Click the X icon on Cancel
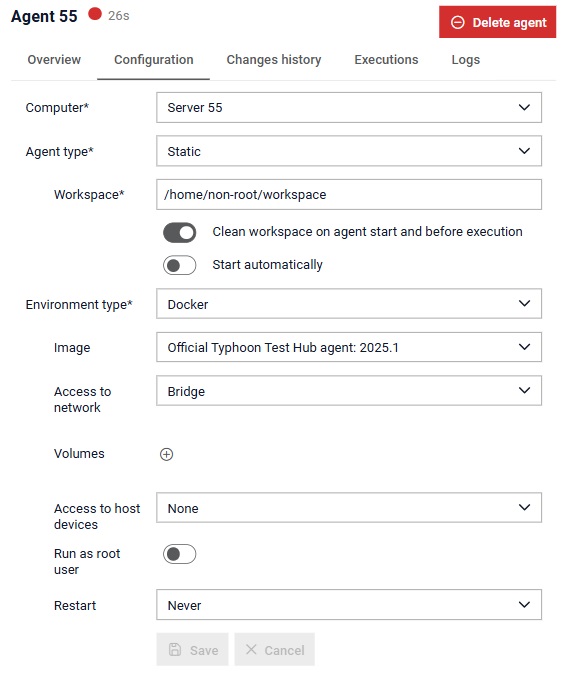Image resolution: width=567 pixels, height=673 pixels. click(251, 649)
